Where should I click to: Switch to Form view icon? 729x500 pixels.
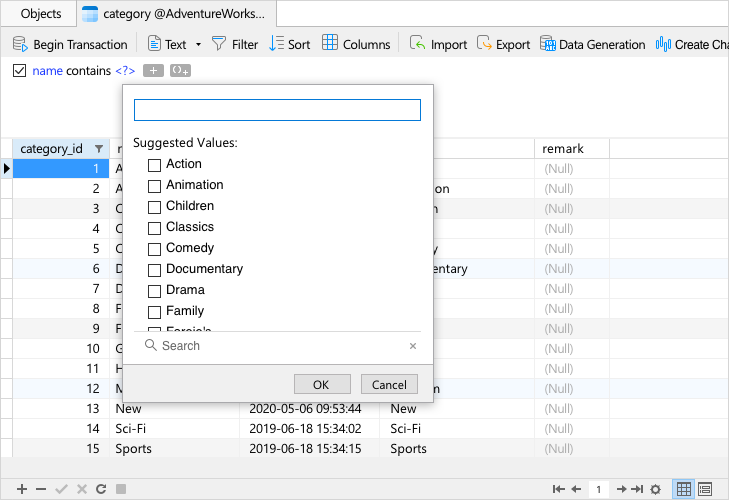pyautogui.click(x=705, y=489)
